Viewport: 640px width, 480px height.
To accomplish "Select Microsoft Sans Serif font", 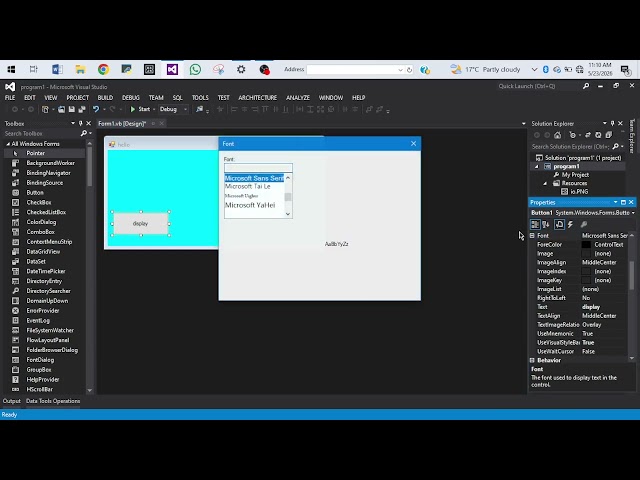I will pyautogui.click(x=254, y=178).
